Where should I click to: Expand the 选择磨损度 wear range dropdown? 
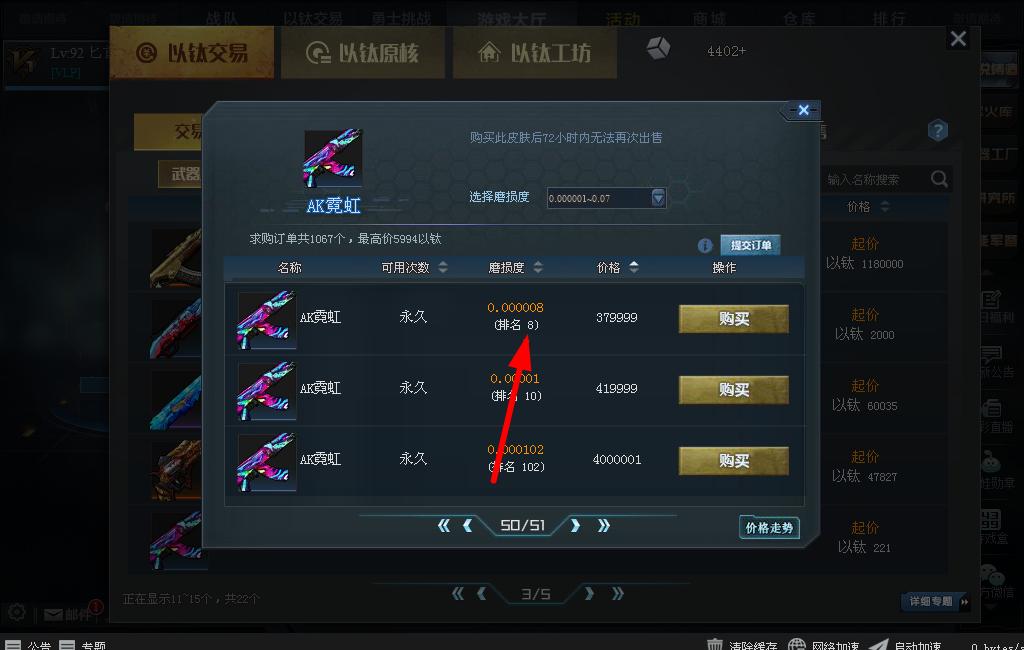click(x=658, y=197)
